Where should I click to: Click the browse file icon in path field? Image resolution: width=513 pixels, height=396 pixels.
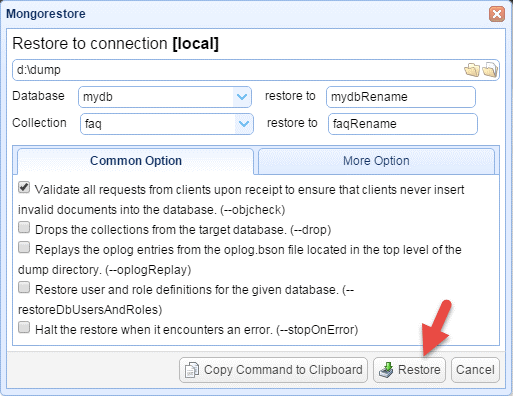click(490, 70)
